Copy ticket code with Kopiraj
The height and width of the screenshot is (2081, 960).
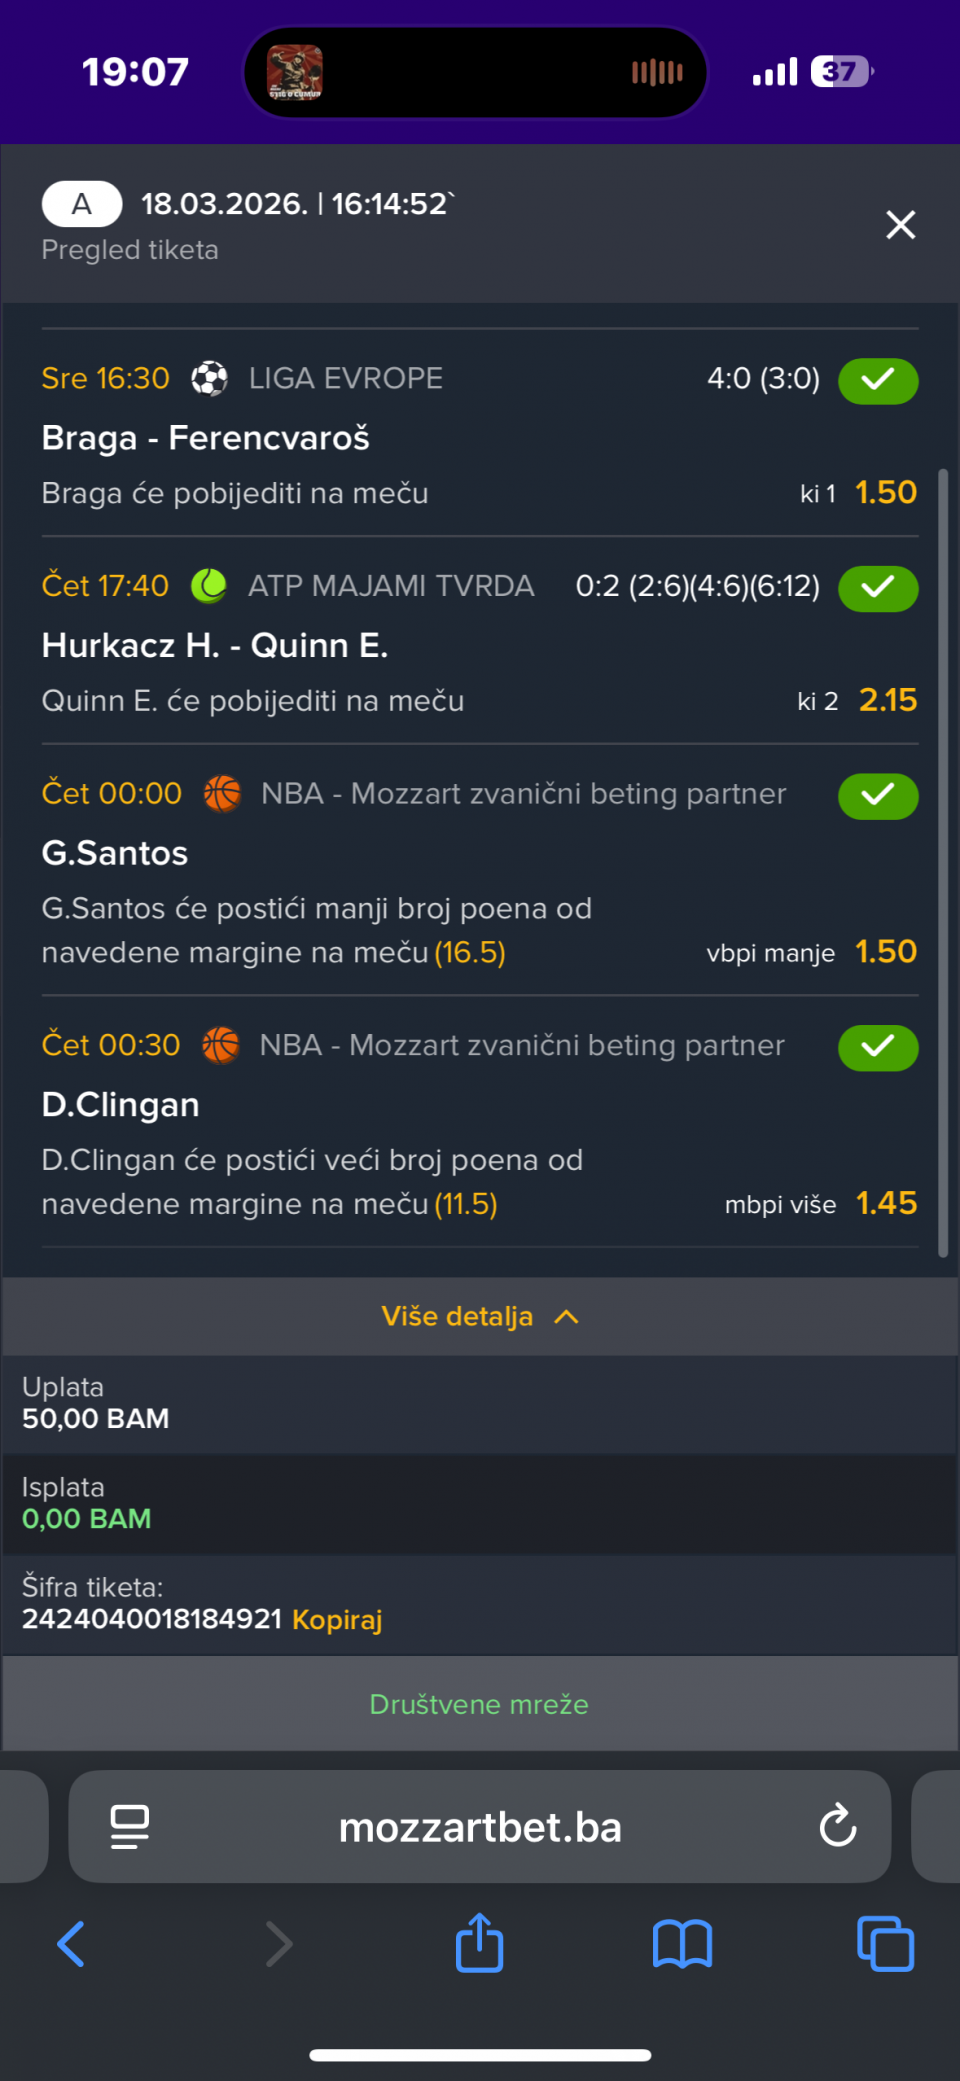pyautogui.click(x=337, y=1619)
